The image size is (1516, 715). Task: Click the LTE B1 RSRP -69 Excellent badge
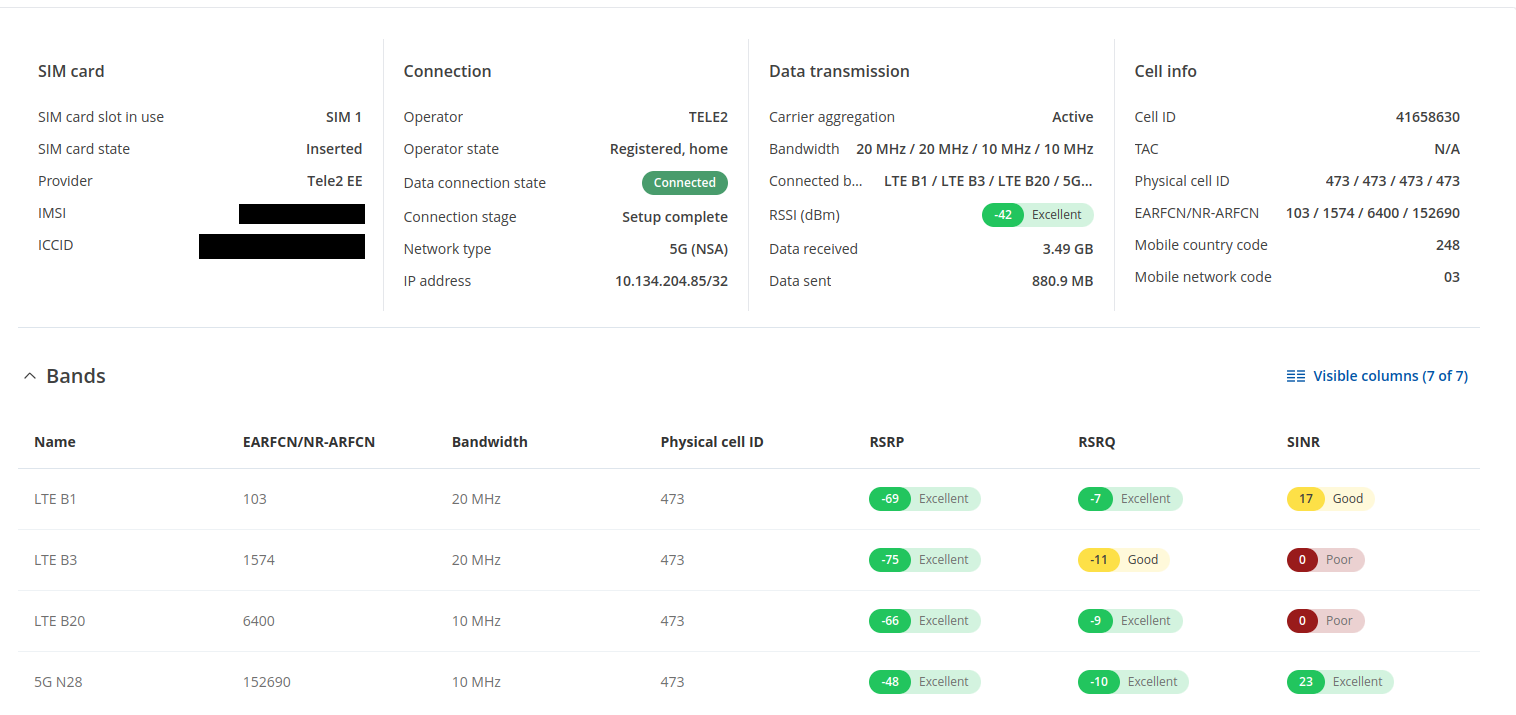(x=925, y=499)
